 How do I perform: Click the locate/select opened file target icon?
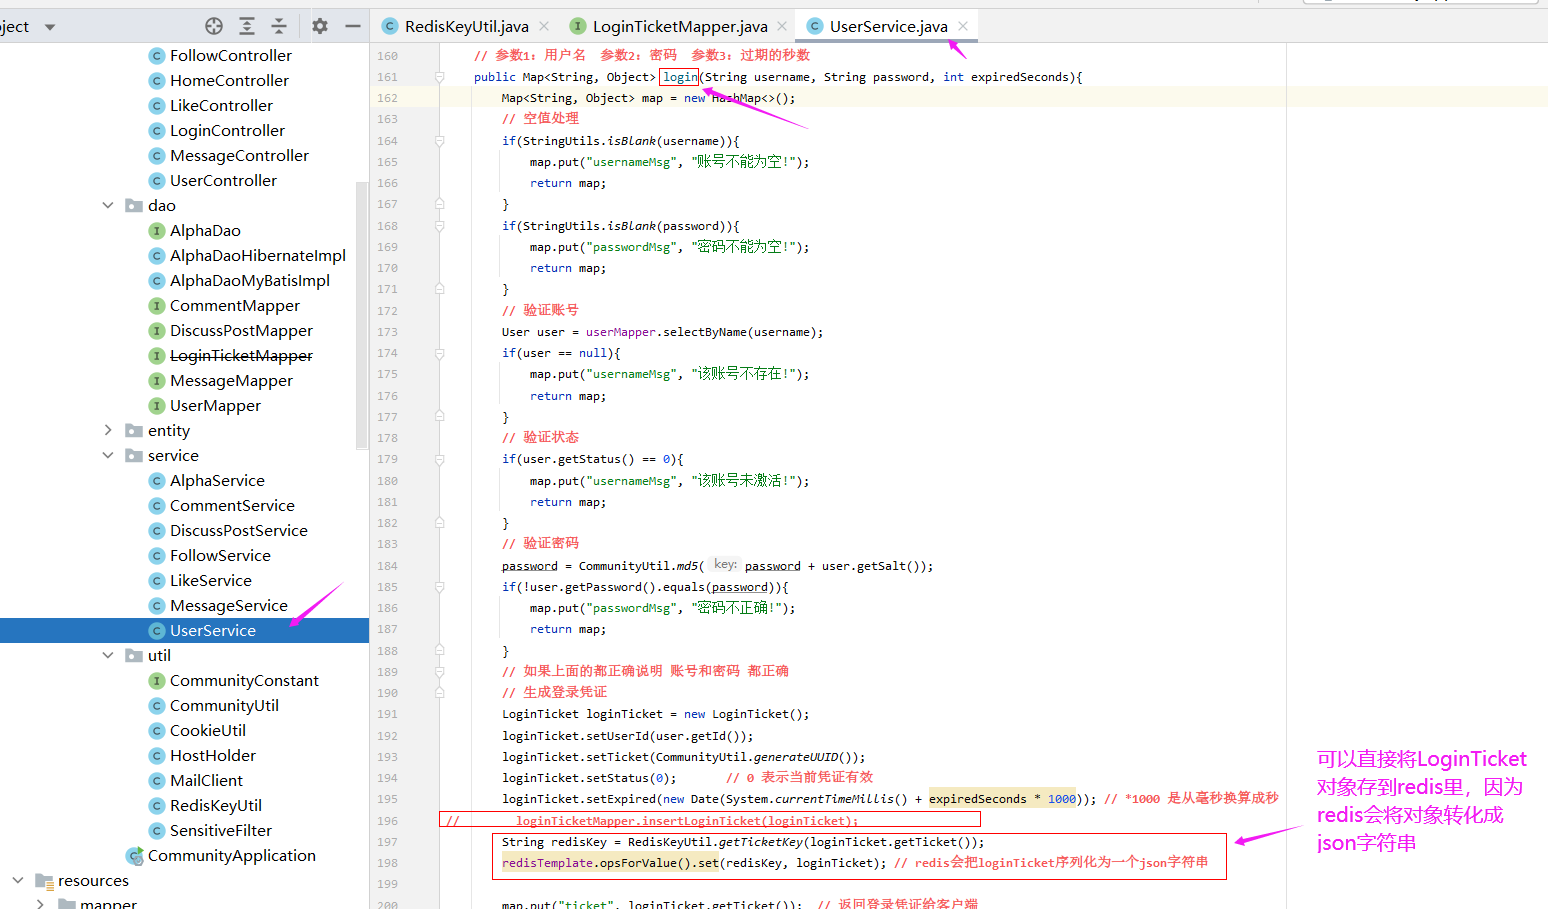point(214,26)
